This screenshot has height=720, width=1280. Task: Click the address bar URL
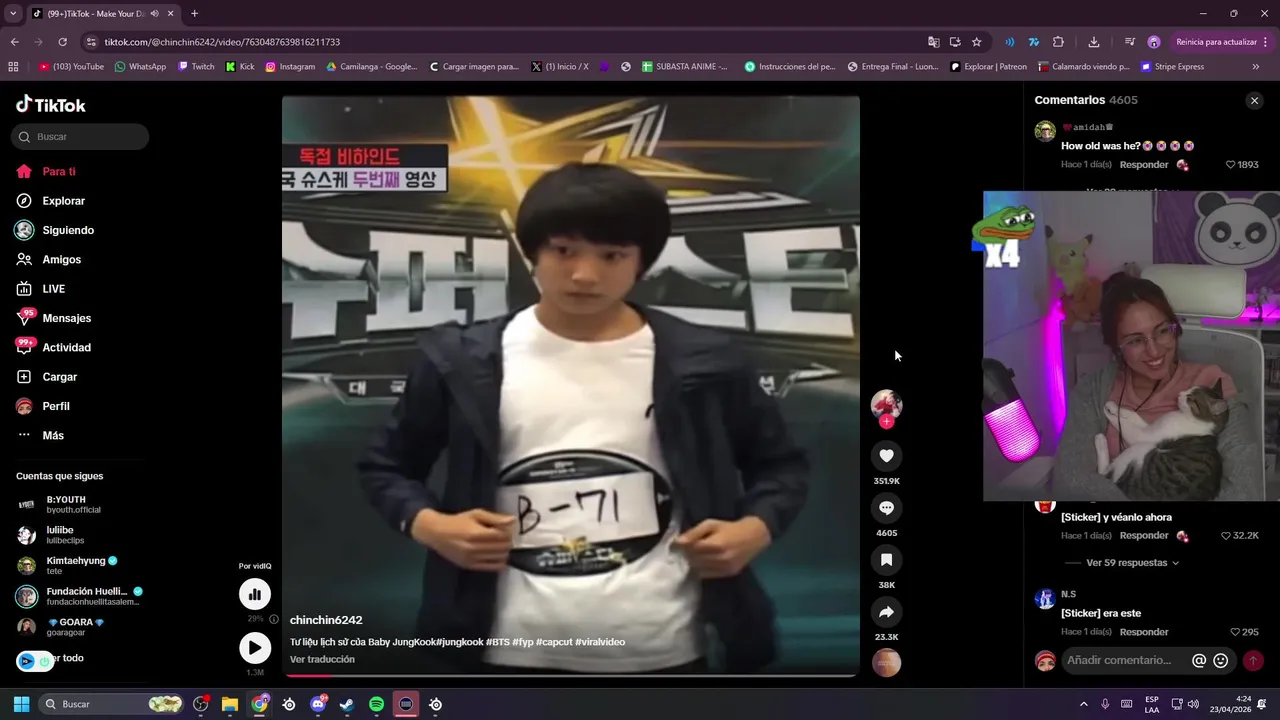coord(222,42)
